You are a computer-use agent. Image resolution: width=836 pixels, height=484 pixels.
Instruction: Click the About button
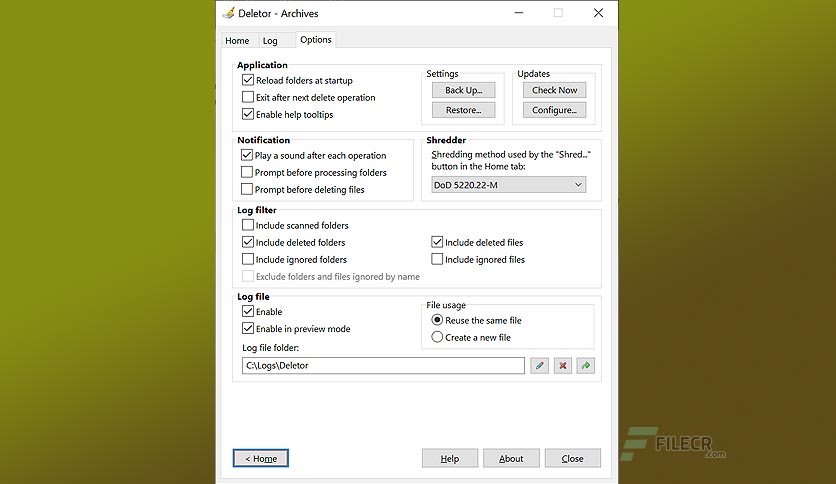point(511,458)
